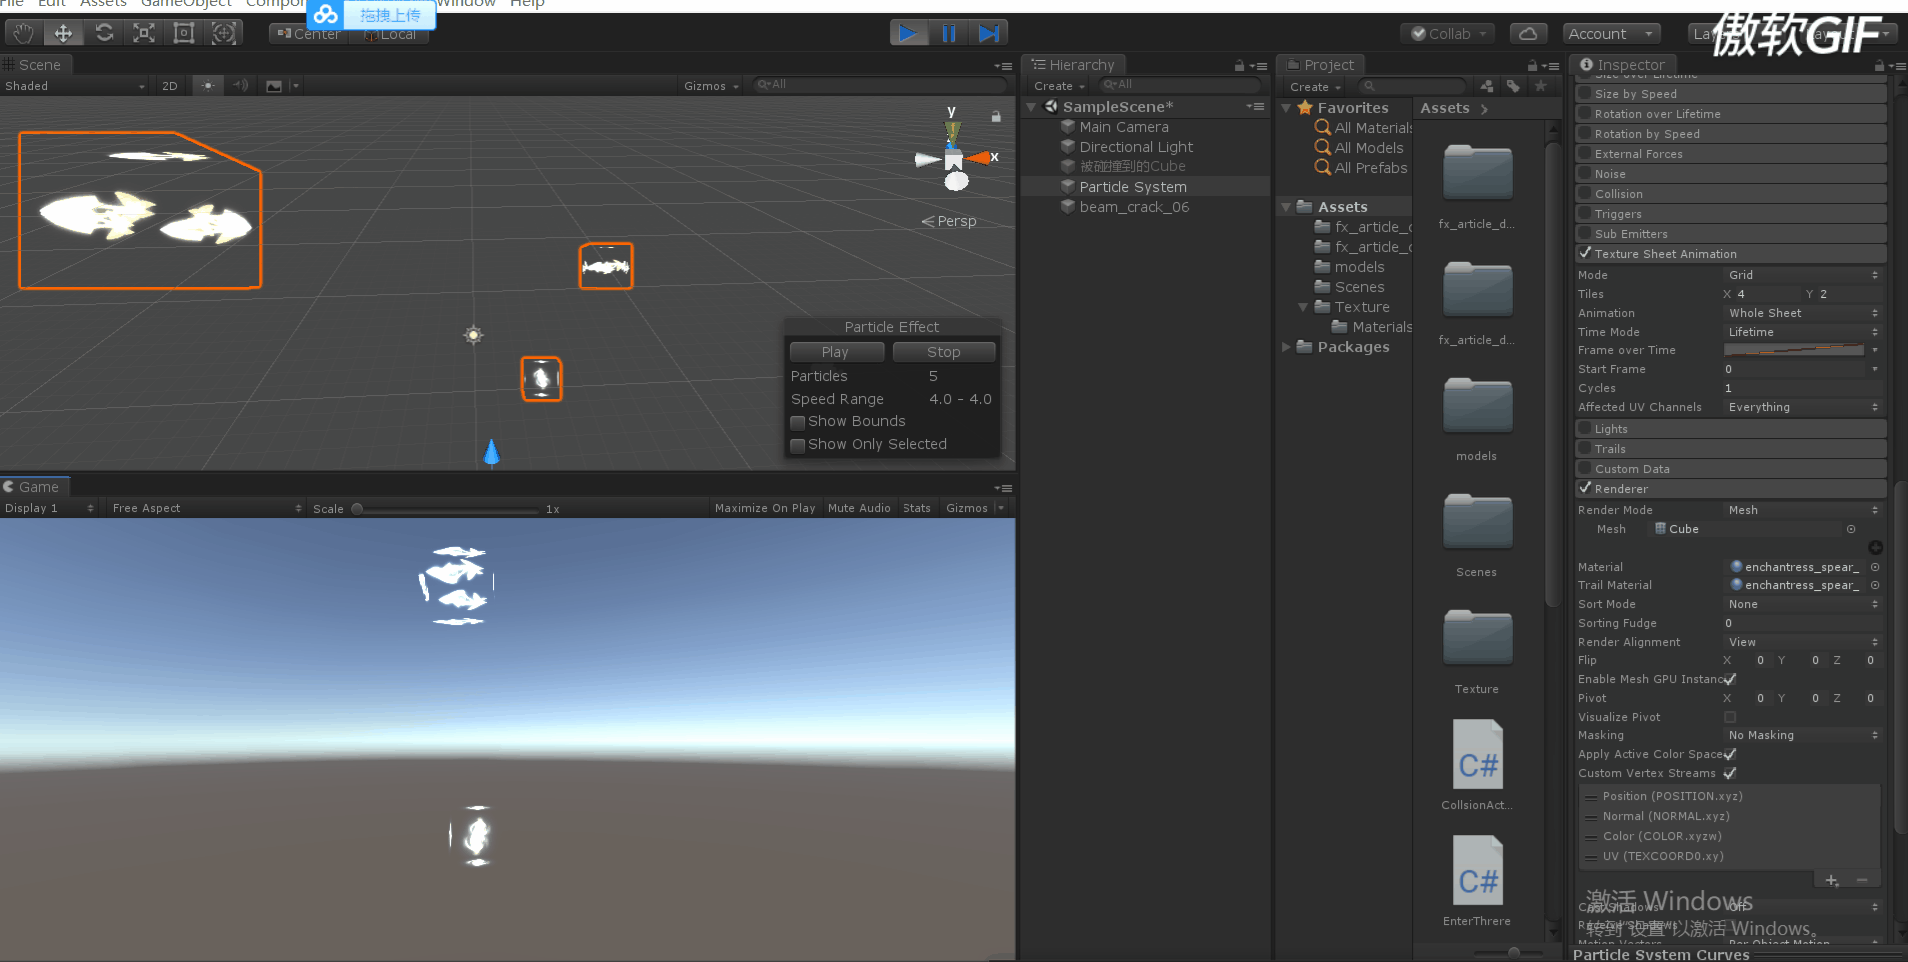Enable the Size by Speed module
Image resolution: width=1908 pixels, height=962 pixels.
pyautogui.click(x=1585, y=94)
